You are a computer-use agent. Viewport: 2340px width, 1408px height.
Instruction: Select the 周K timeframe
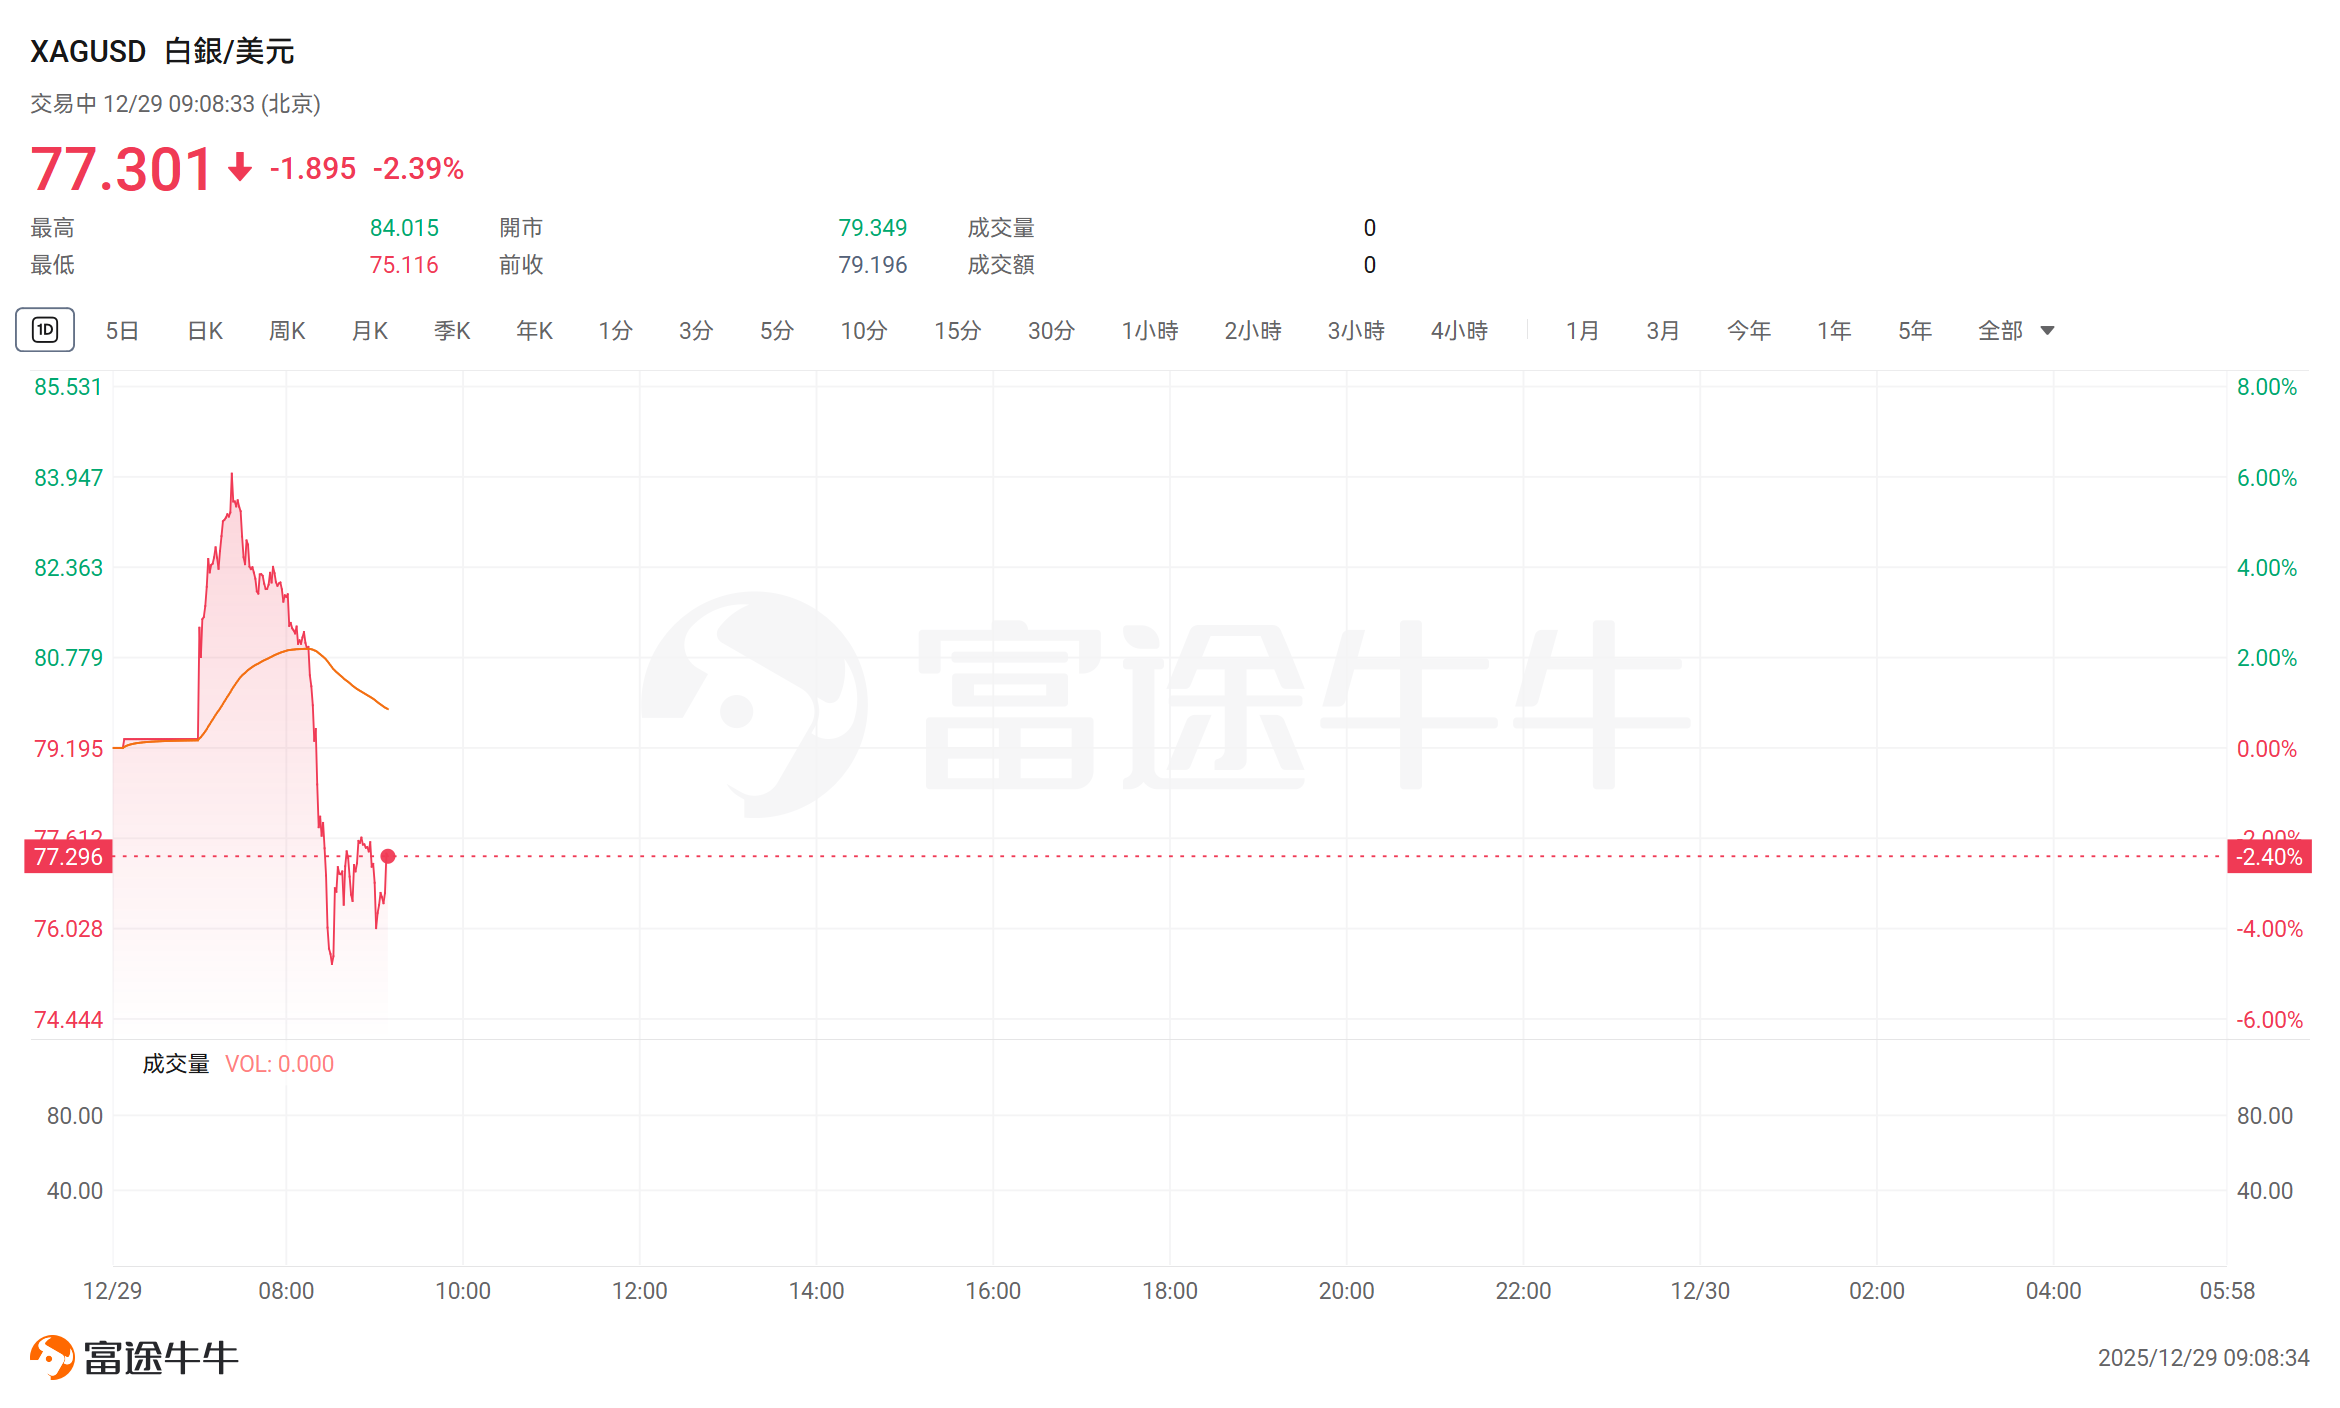coord(287,330)
